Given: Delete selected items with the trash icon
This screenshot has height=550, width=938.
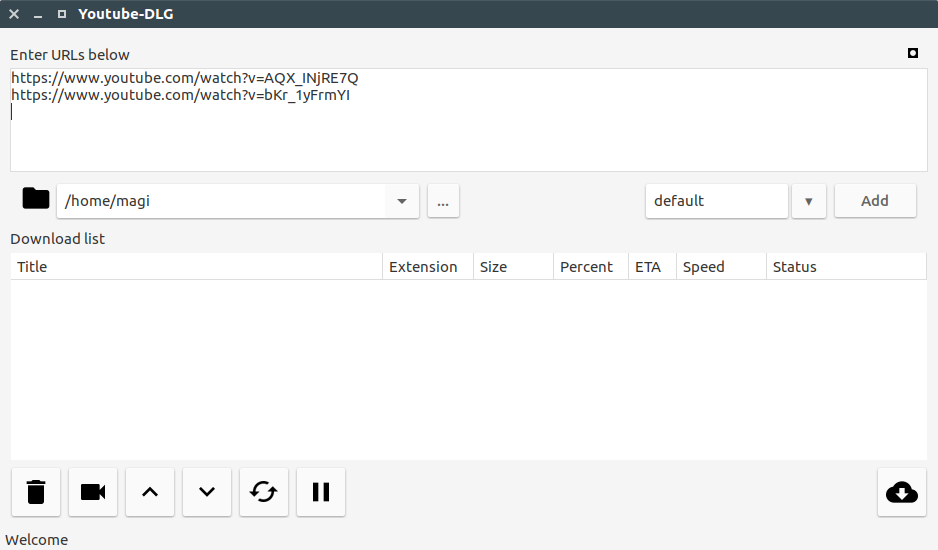Looking at the screenshot, I should pyautogui.click(x=36, y=492).
